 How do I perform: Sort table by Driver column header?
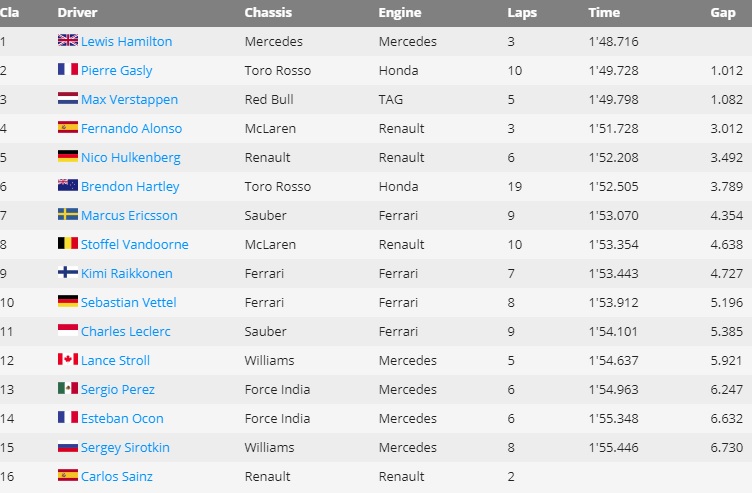(78, 13)
